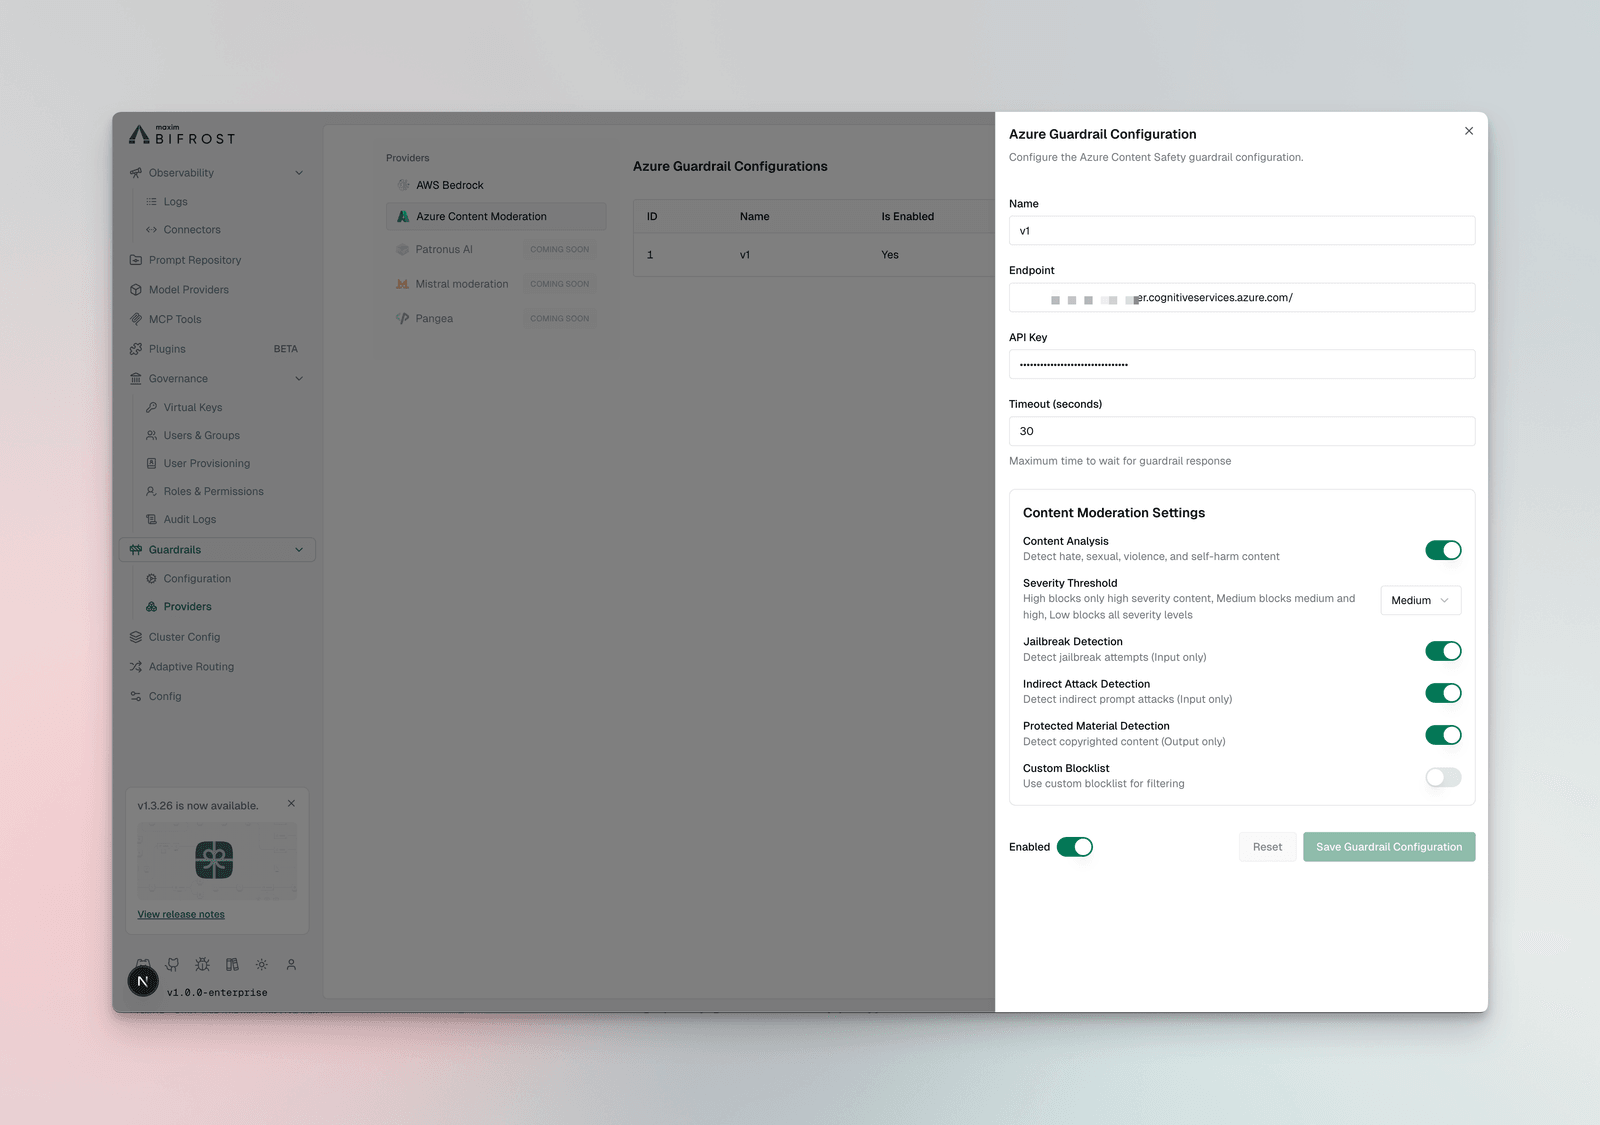Collapse the Observability section chevron
This screenshot has height=1125, width=1600.
pyautogui.click(x=299, y=173)
